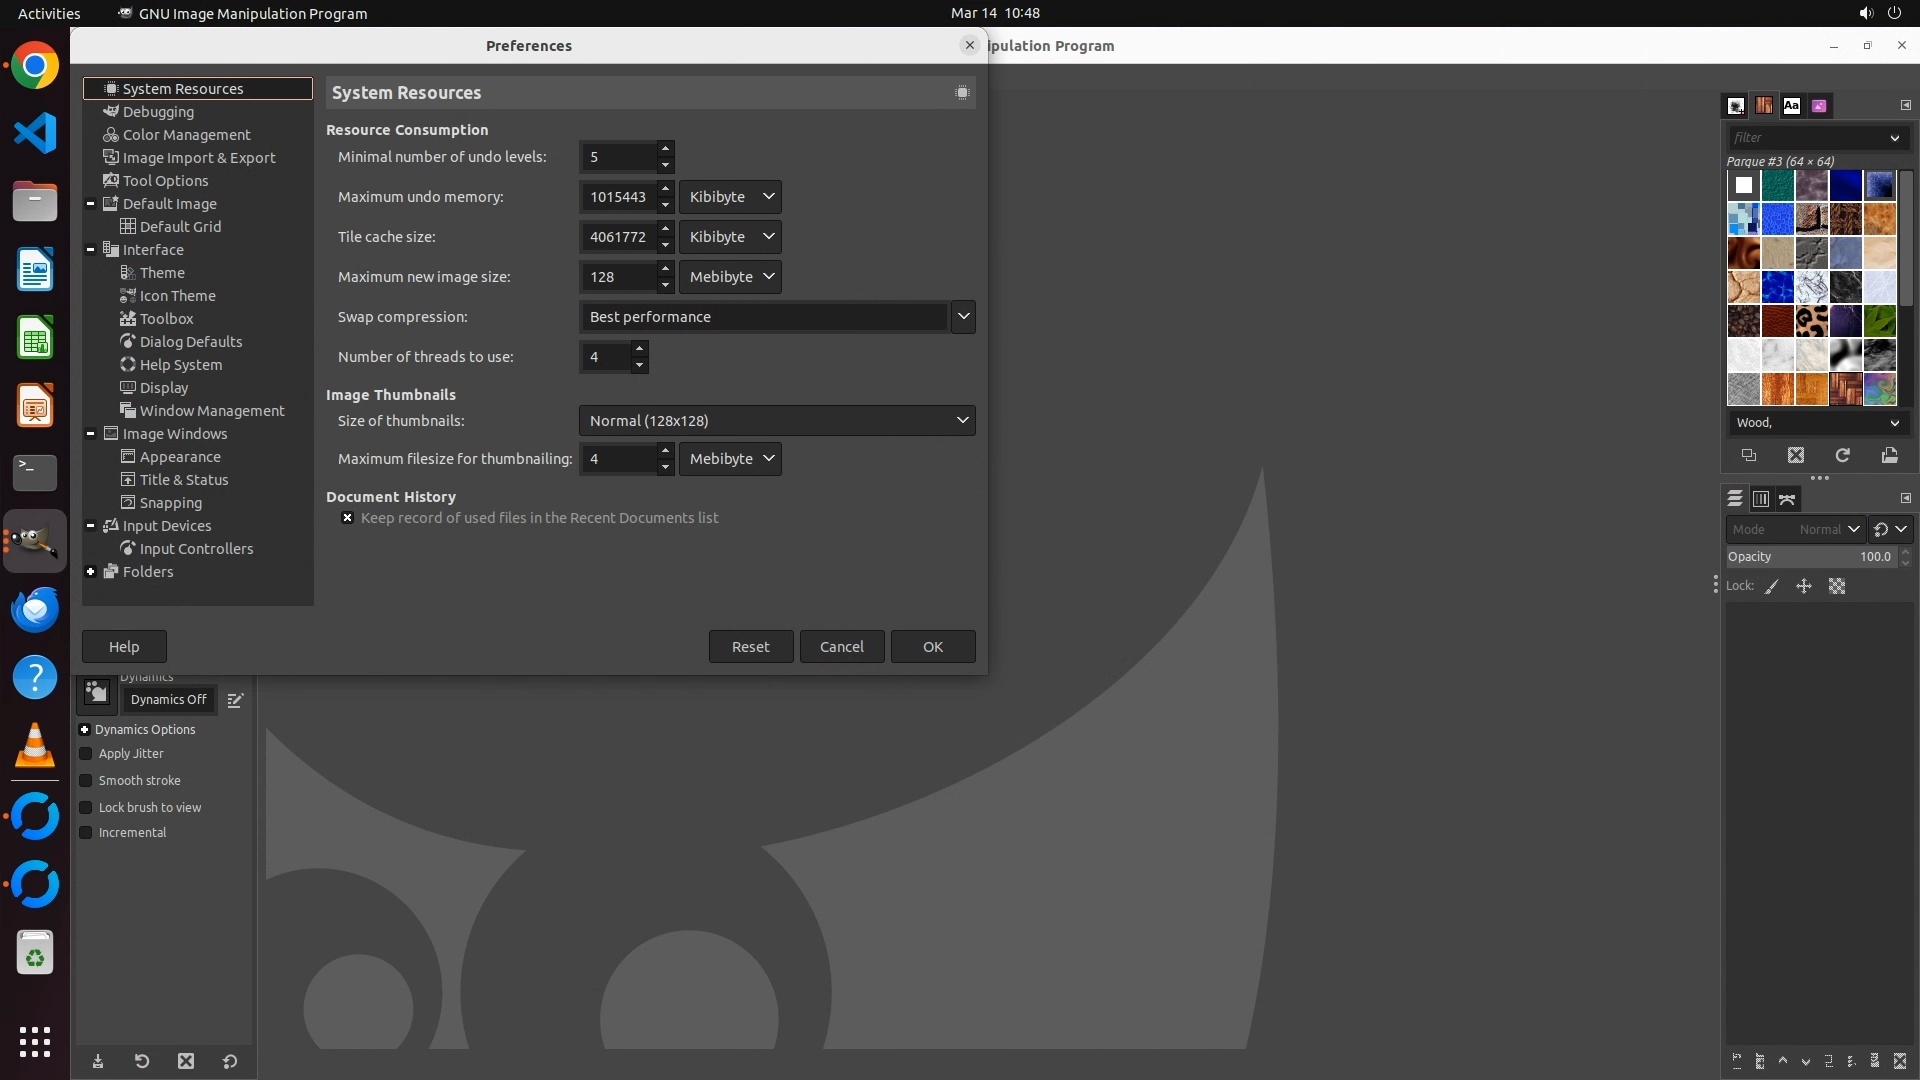Toggle Keep record of used files checkbox
Image resolution: width=1920 pixels, height=1080 pixels.
point(348,518)
